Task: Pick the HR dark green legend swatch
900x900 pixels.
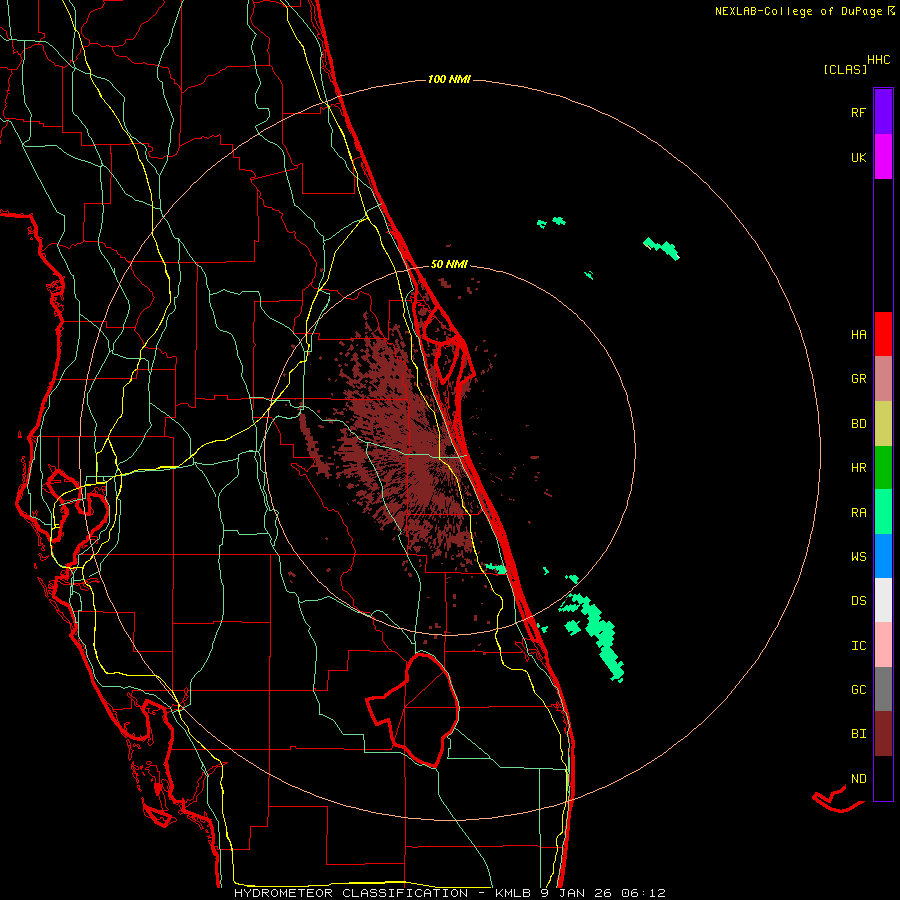Action: [x=883, y=468]
